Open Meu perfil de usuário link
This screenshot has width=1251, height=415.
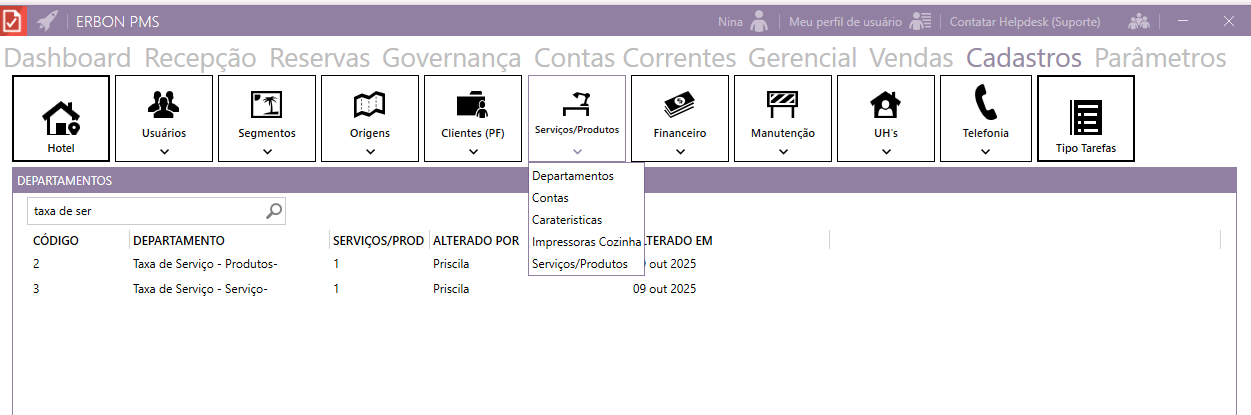[x=845, y=21]
